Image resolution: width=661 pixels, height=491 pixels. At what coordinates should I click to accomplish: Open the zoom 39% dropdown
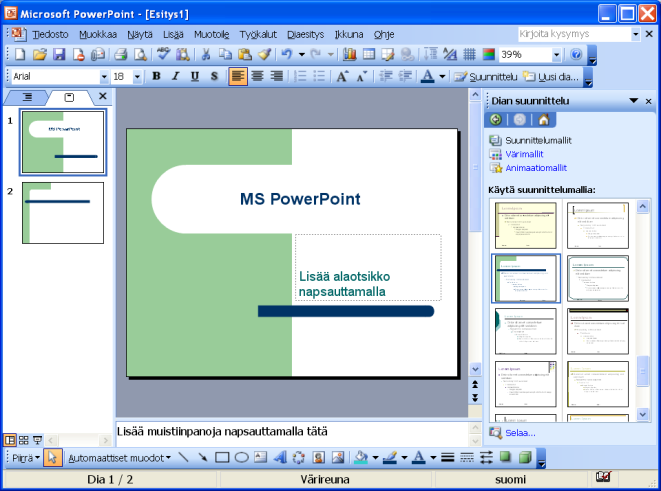click(556, 54)
